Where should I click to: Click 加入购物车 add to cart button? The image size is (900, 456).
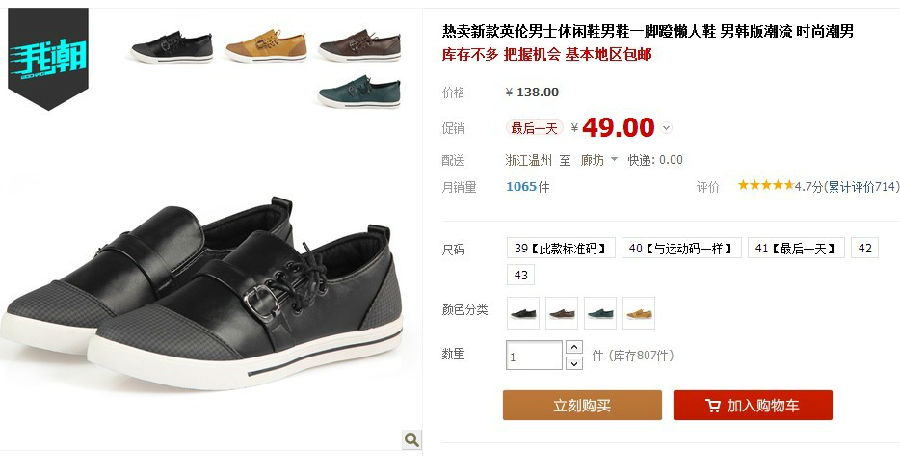(753, 405)
